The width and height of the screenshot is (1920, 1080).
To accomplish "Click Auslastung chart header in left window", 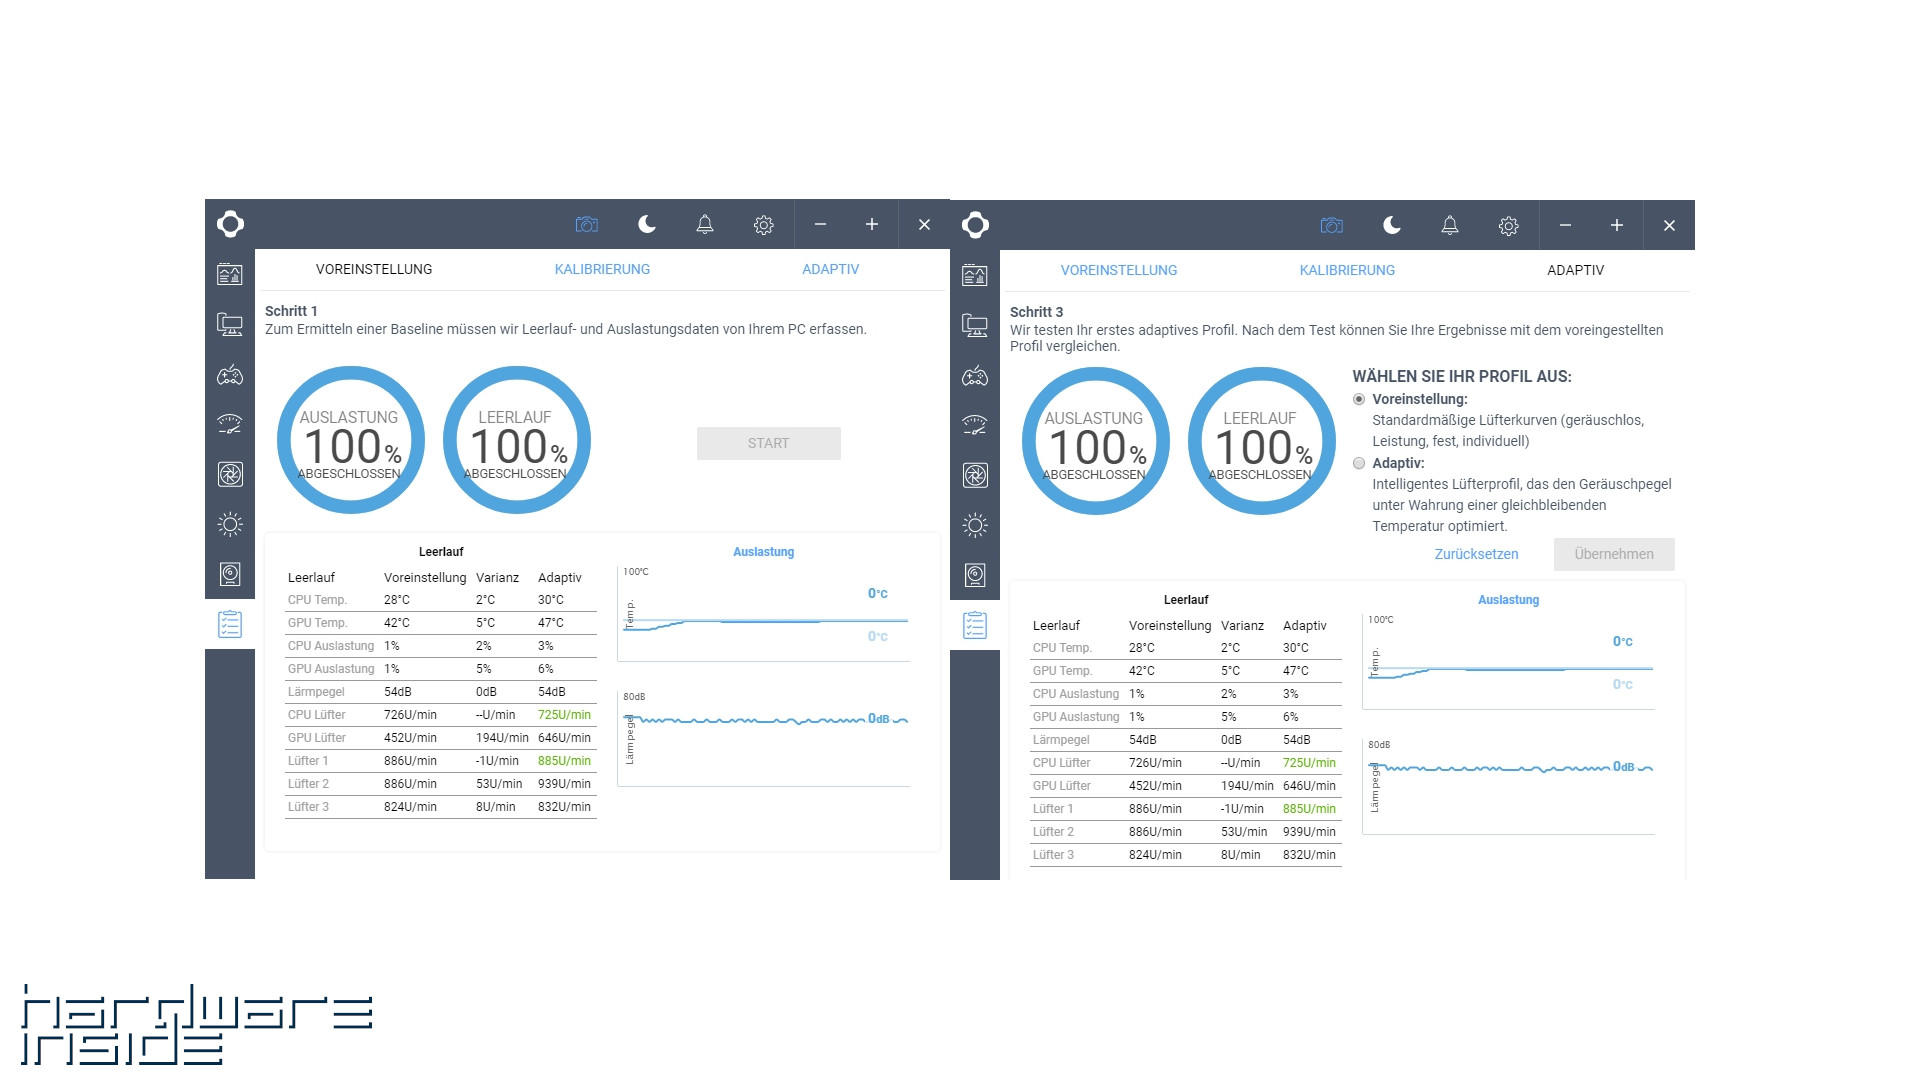I will (x=763, y=552).
